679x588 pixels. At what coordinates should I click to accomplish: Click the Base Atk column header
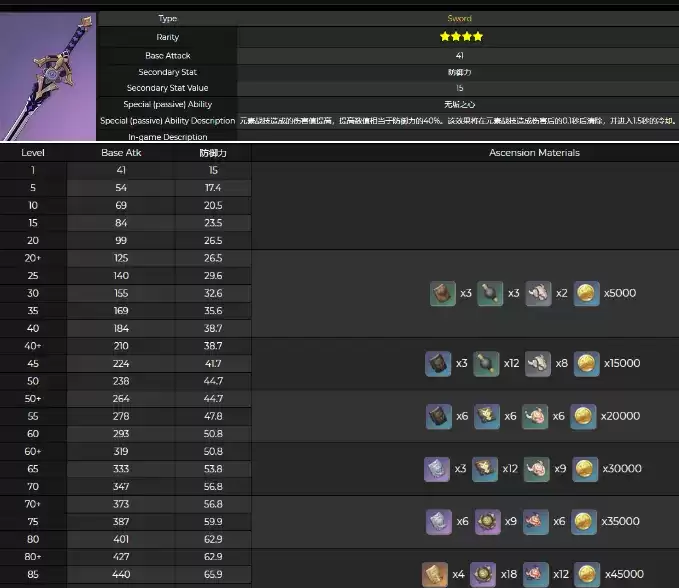coord(120,153)
